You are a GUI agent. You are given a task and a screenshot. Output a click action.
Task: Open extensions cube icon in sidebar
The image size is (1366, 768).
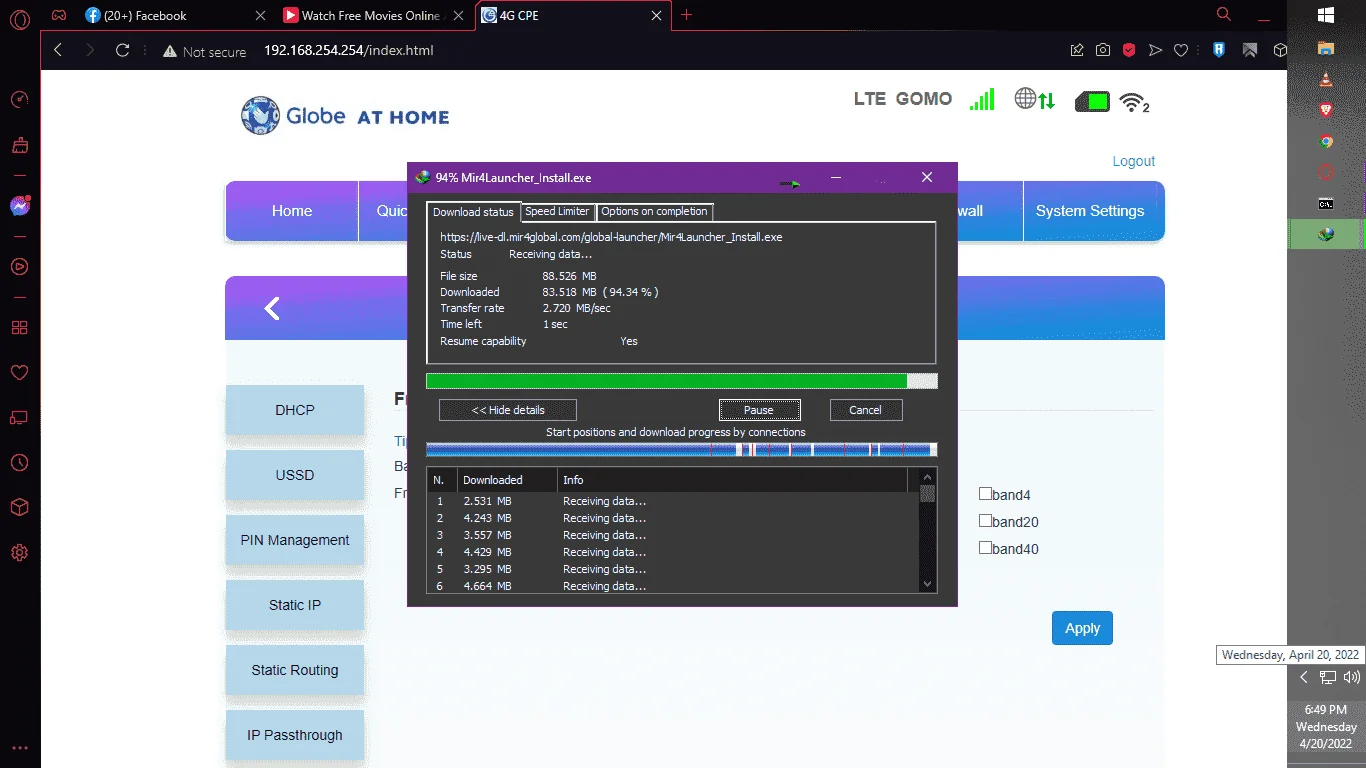[19, 507]
